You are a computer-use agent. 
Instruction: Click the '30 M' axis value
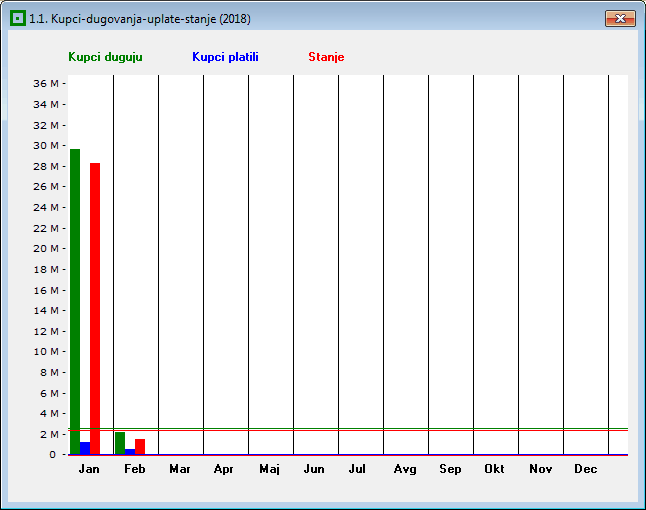coord(46,145)
